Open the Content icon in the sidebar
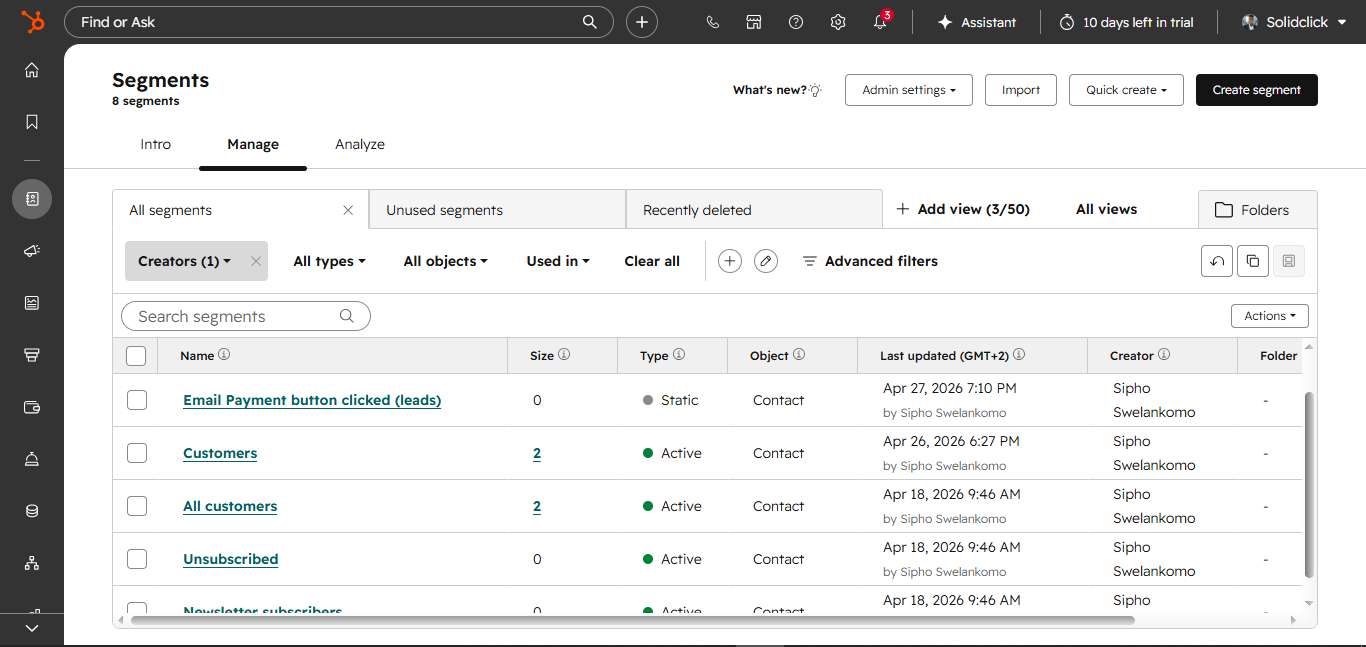This screenshot has width=1366, height=647. coord(32,303)
